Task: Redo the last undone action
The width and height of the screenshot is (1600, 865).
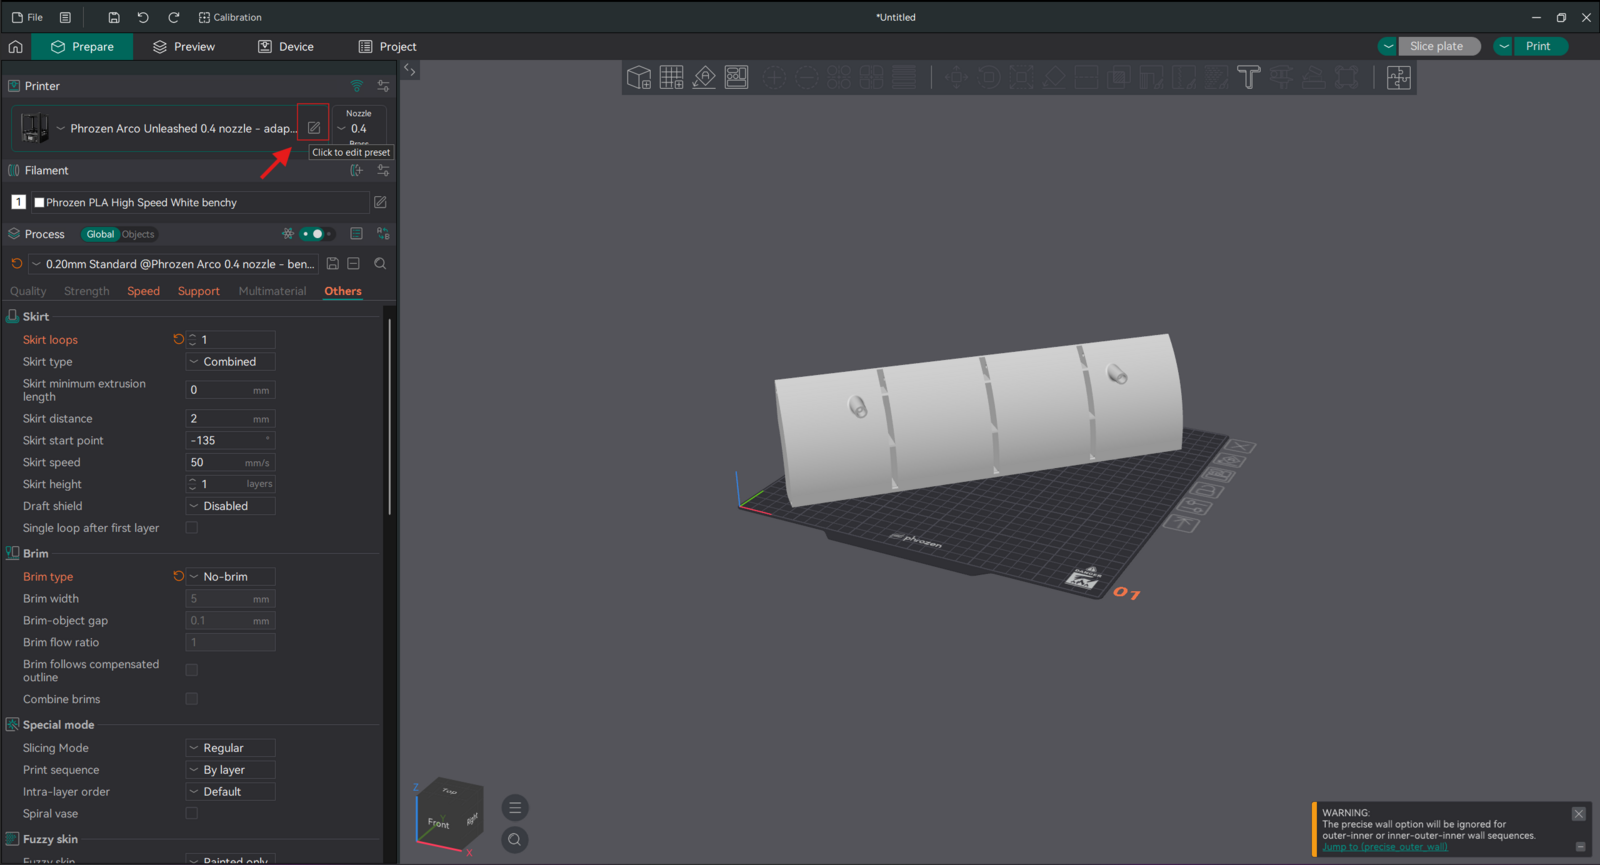Action: [173, 17]
